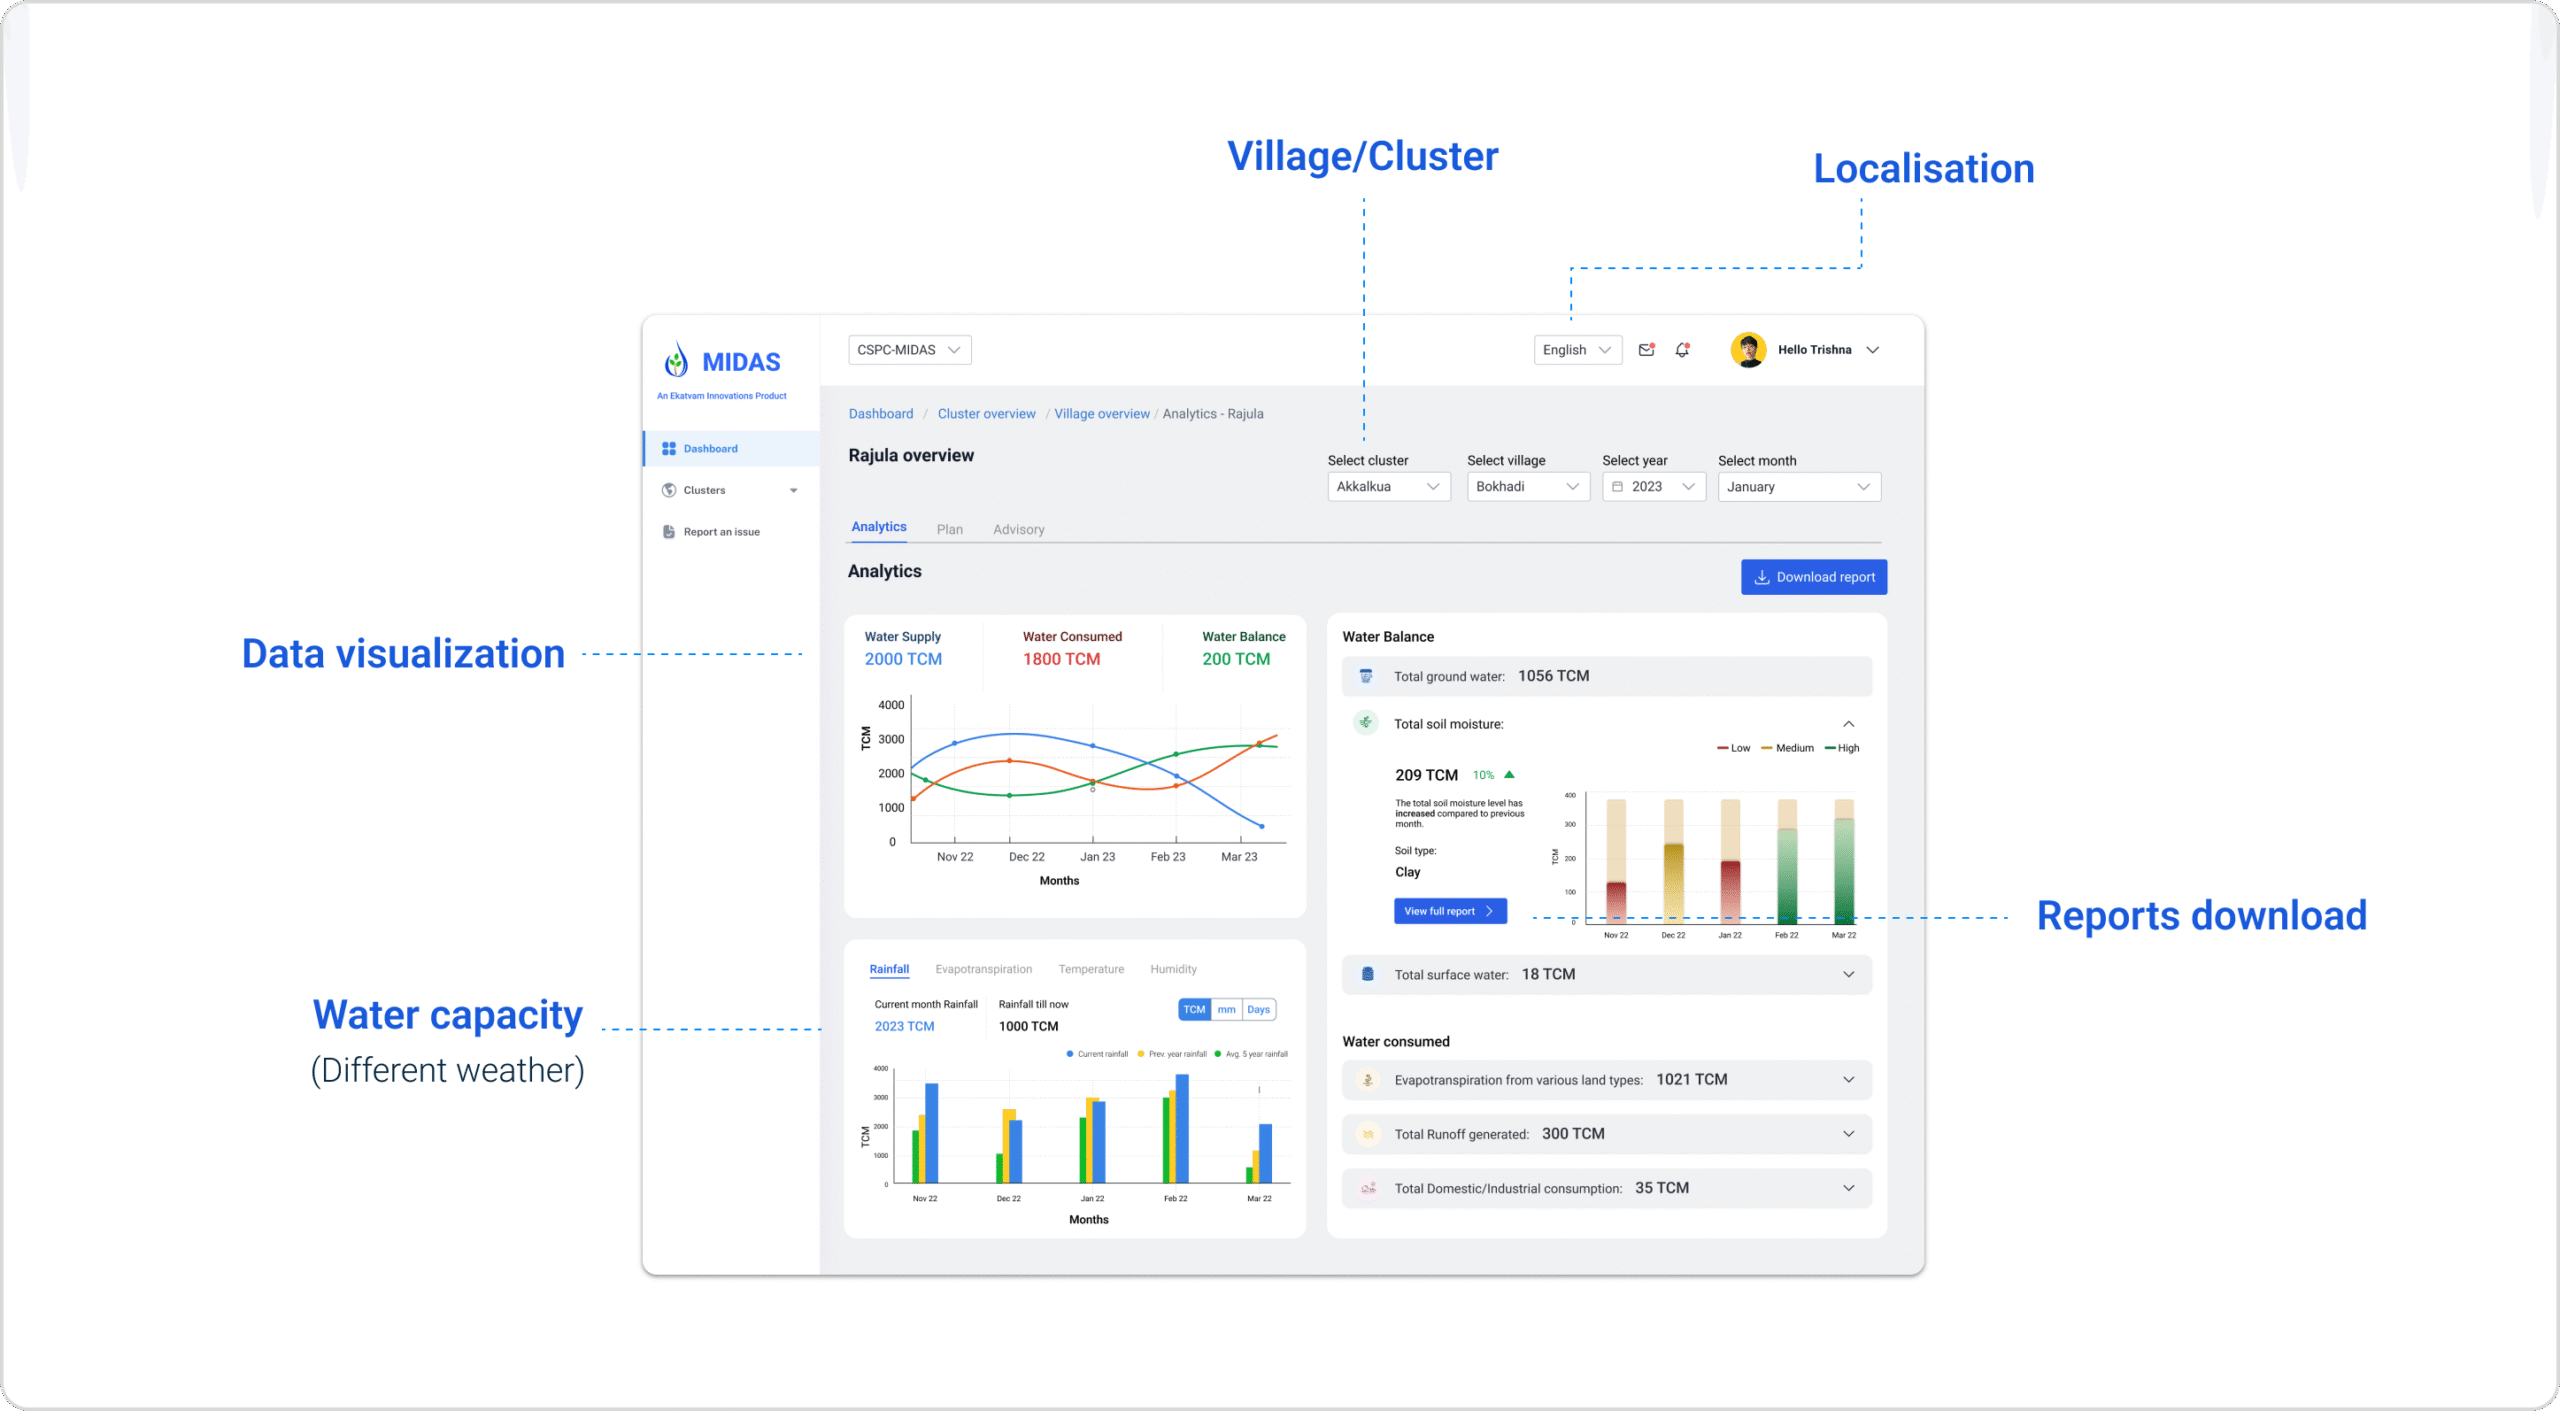Click the Report an issue icon
Viewport: 2560px width, 1411px height.
point(669,532)
